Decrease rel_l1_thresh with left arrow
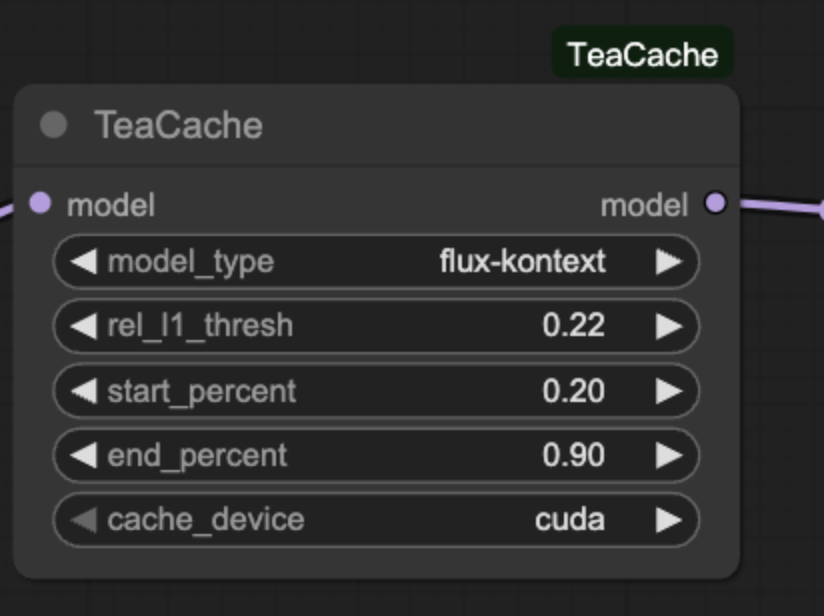This screenshot has height=616, width=824. pyautogui.click(x=84, y=326)
